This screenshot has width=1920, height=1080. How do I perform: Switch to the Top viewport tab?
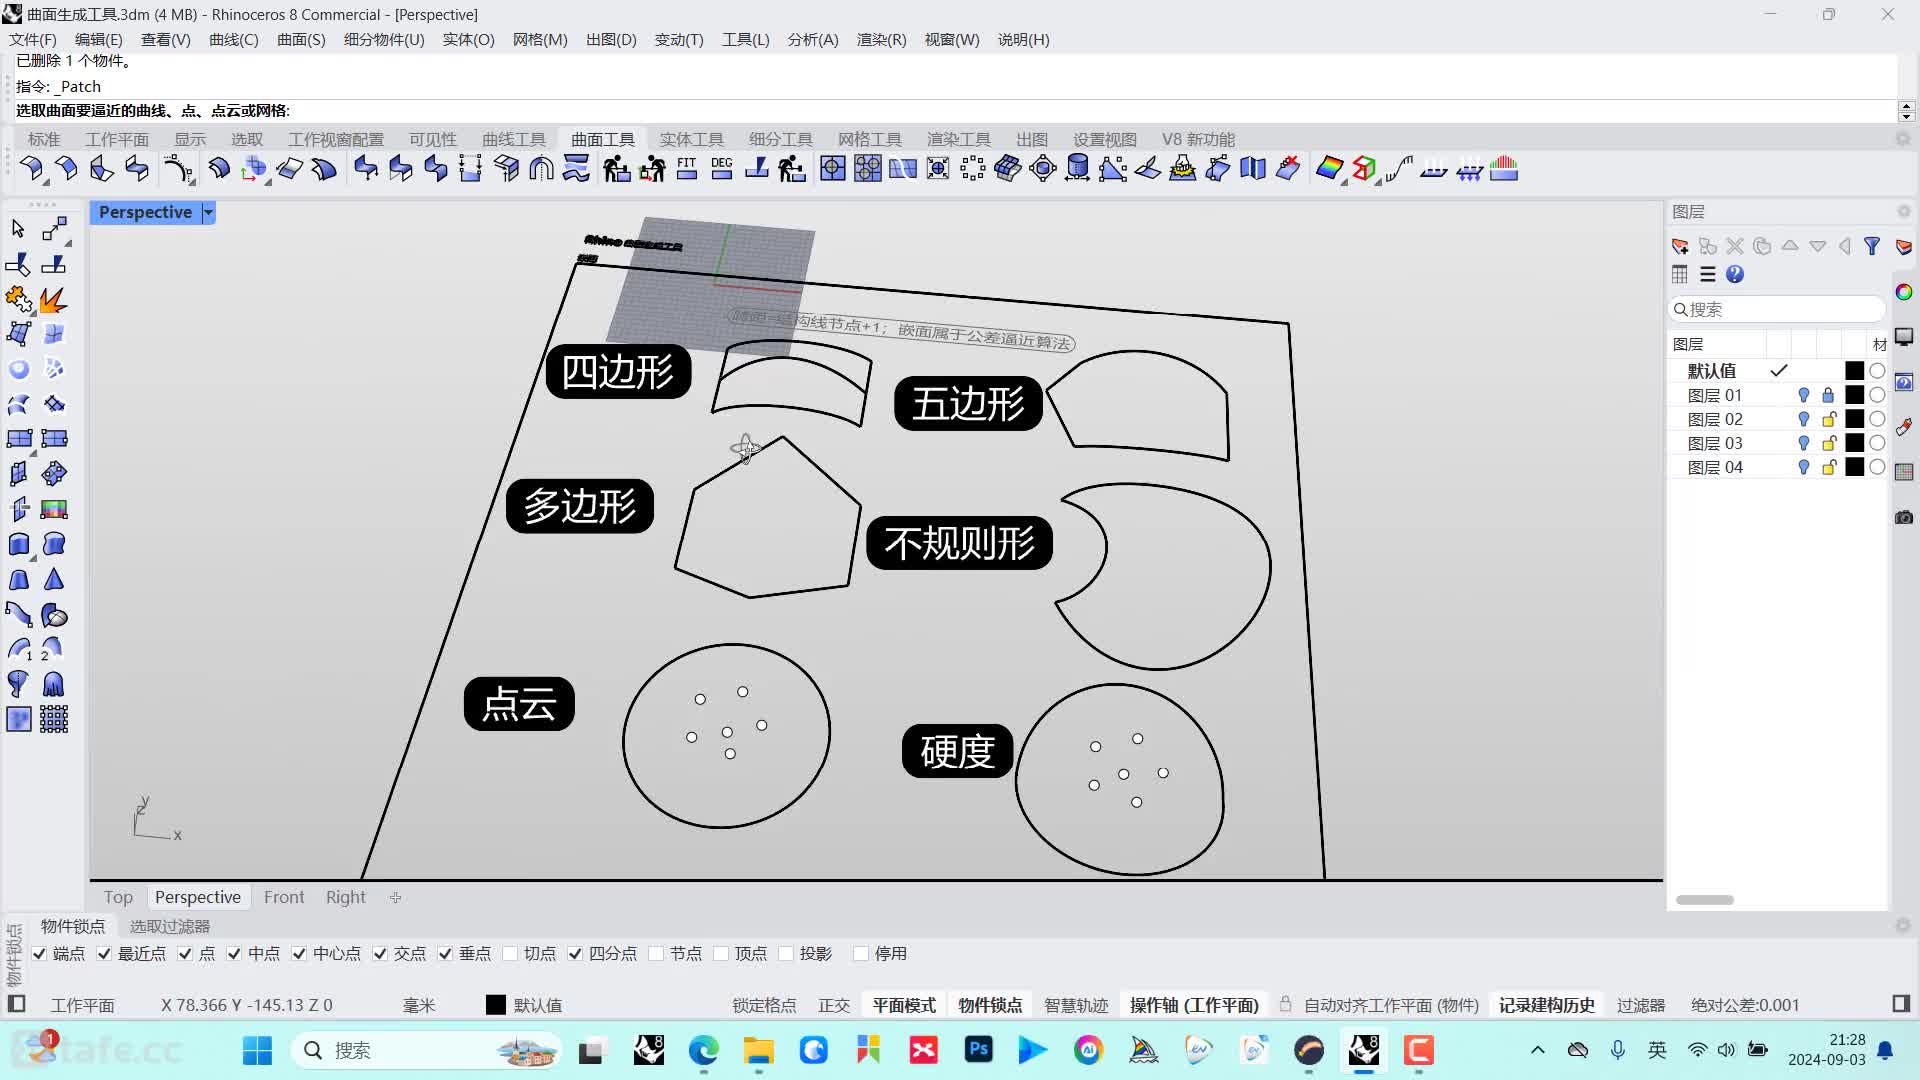pos(118,897)
